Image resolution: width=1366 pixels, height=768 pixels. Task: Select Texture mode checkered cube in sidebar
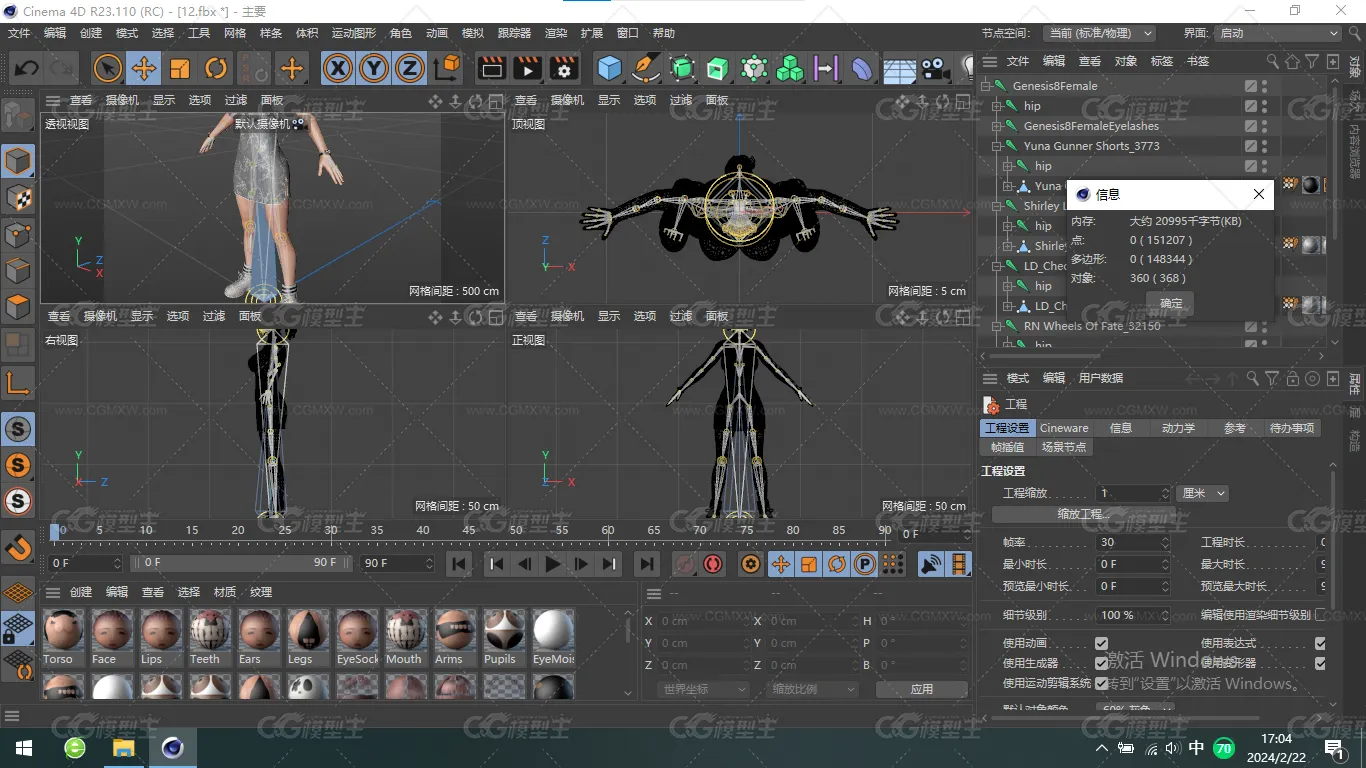tap(18, 199)
